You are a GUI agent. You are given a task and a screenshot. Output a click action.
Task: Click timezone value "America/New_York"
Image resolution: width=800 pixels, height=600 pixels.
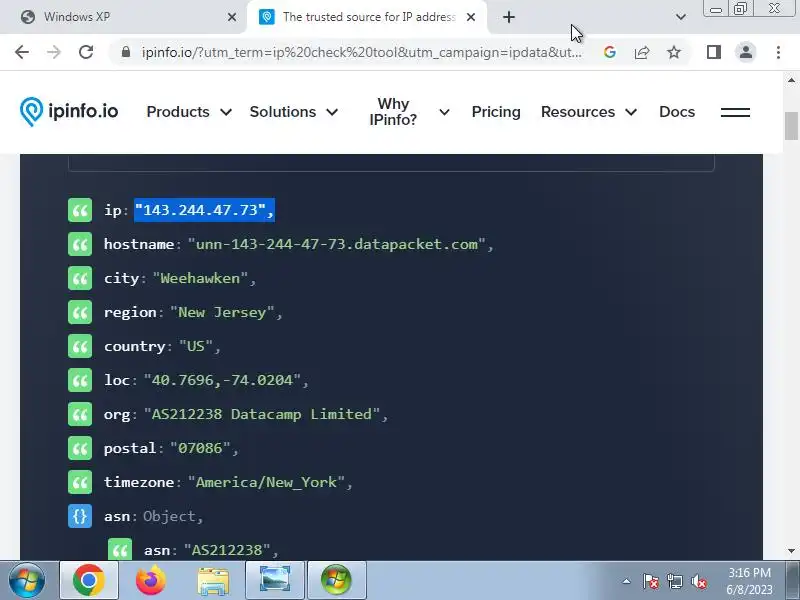click(266, 483)
